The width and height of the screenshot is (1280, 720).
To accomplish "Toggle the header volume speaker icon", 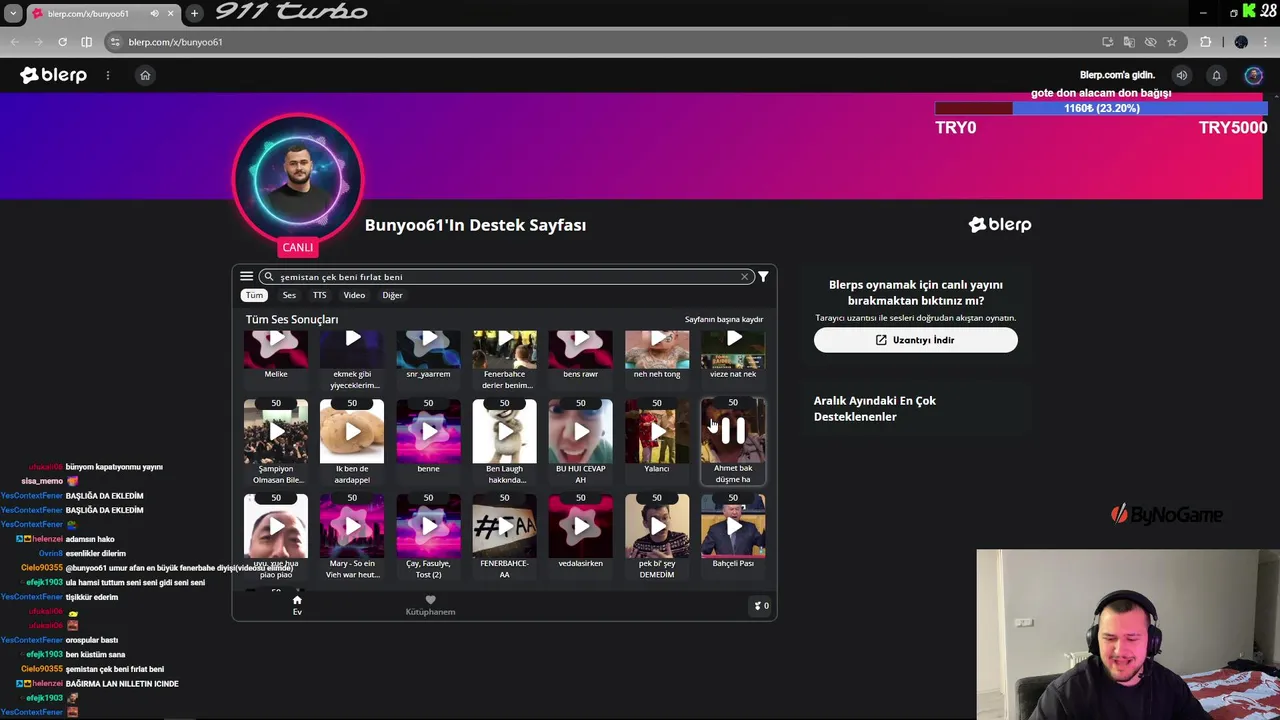I will tap(1182, 75).
